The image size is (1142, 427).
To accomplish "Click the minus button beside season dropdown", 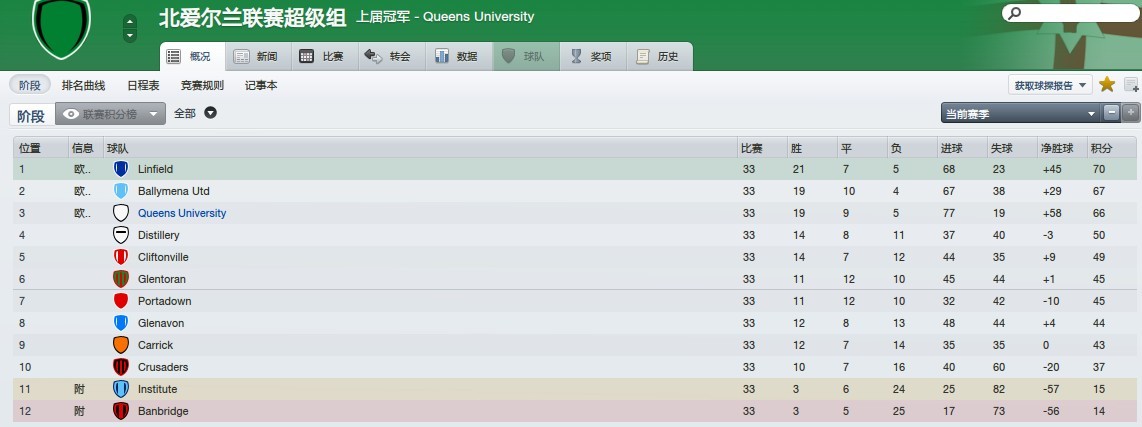I will 1112,113.
